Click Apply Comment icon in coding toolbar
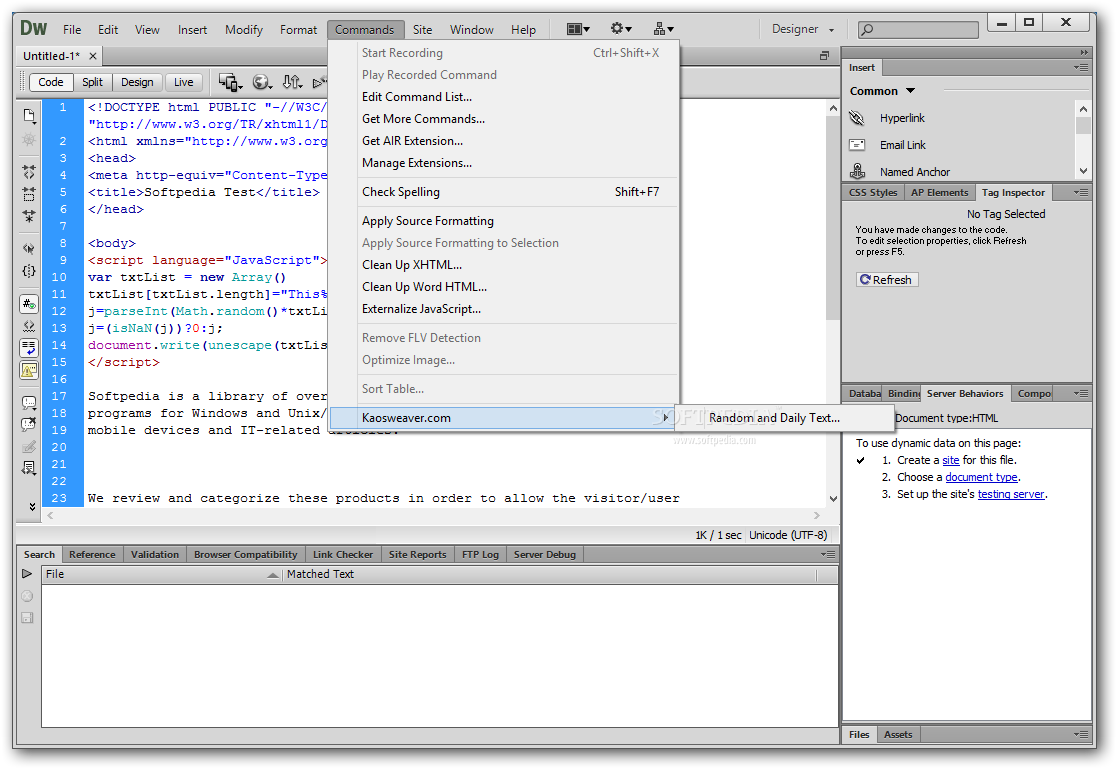 pyautogui.click(x=28, y=403)
